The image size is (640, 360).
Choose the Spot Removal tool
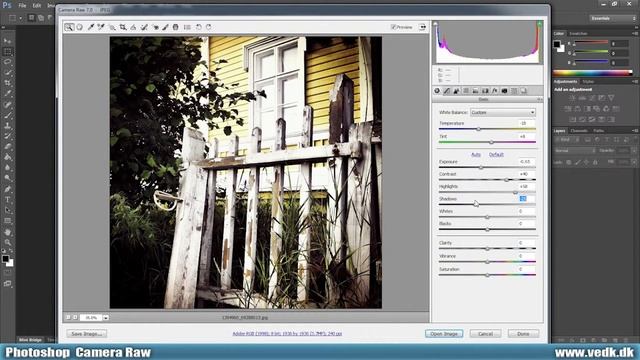pyautogui.click(x=144, y=27)
